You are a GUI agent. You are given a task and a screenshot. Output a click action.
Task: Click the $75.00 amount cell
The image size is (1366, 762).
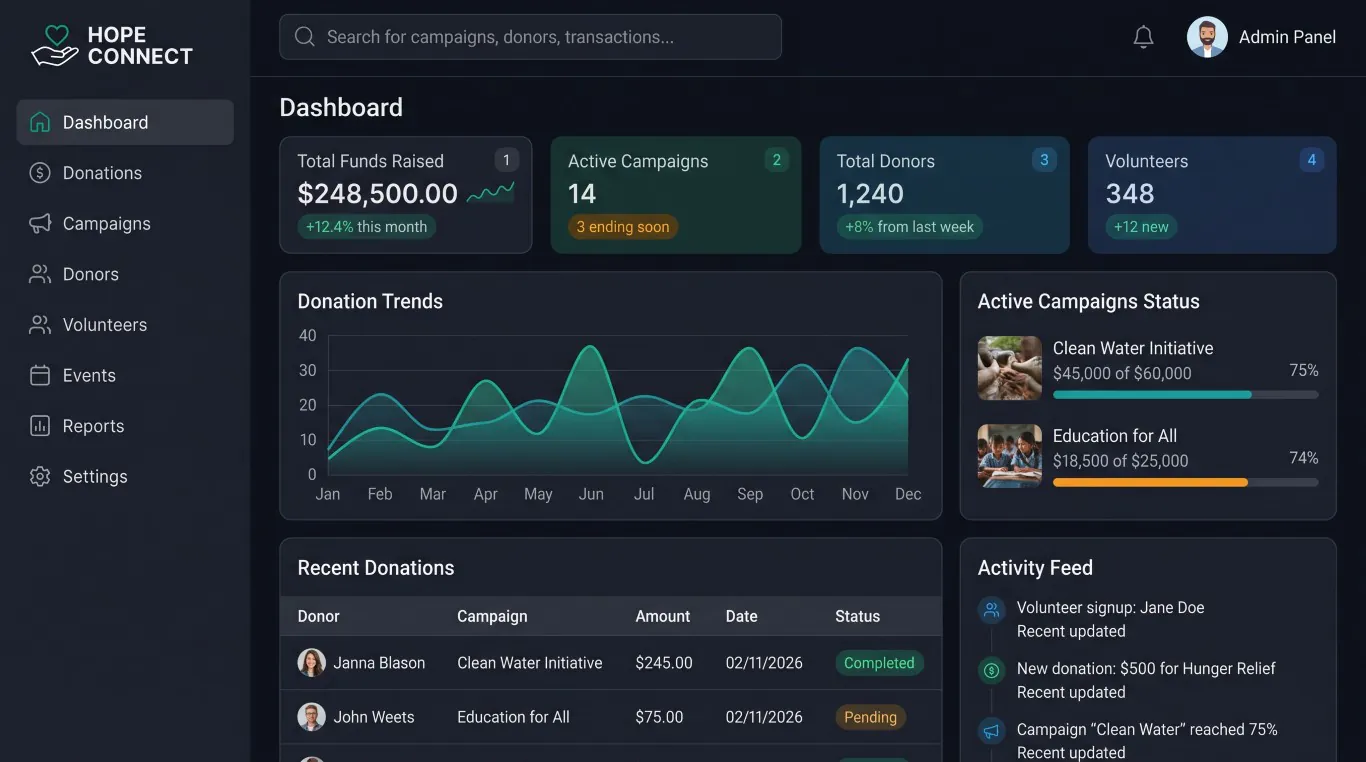[x=659, y=717]
